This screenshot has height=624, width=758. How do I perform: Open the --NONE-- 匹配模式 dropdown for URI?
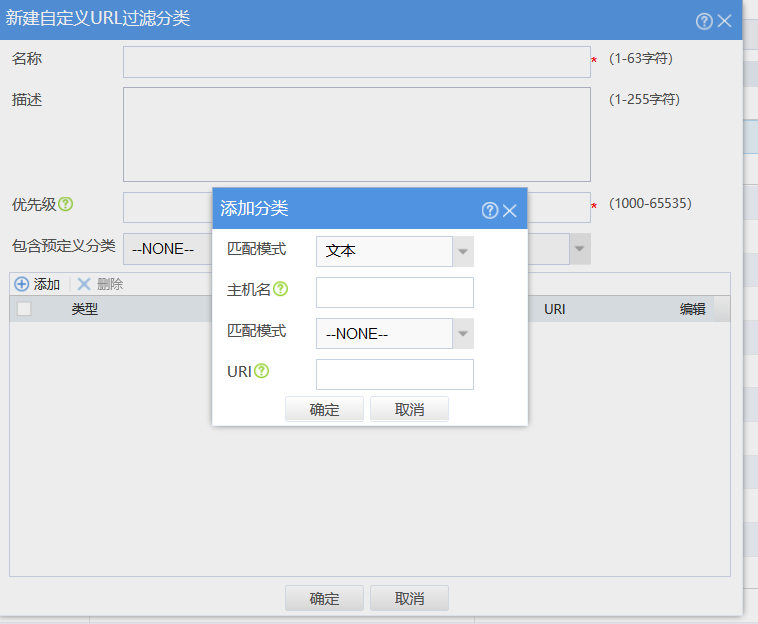pyautogui.click(x=463, y=334)
